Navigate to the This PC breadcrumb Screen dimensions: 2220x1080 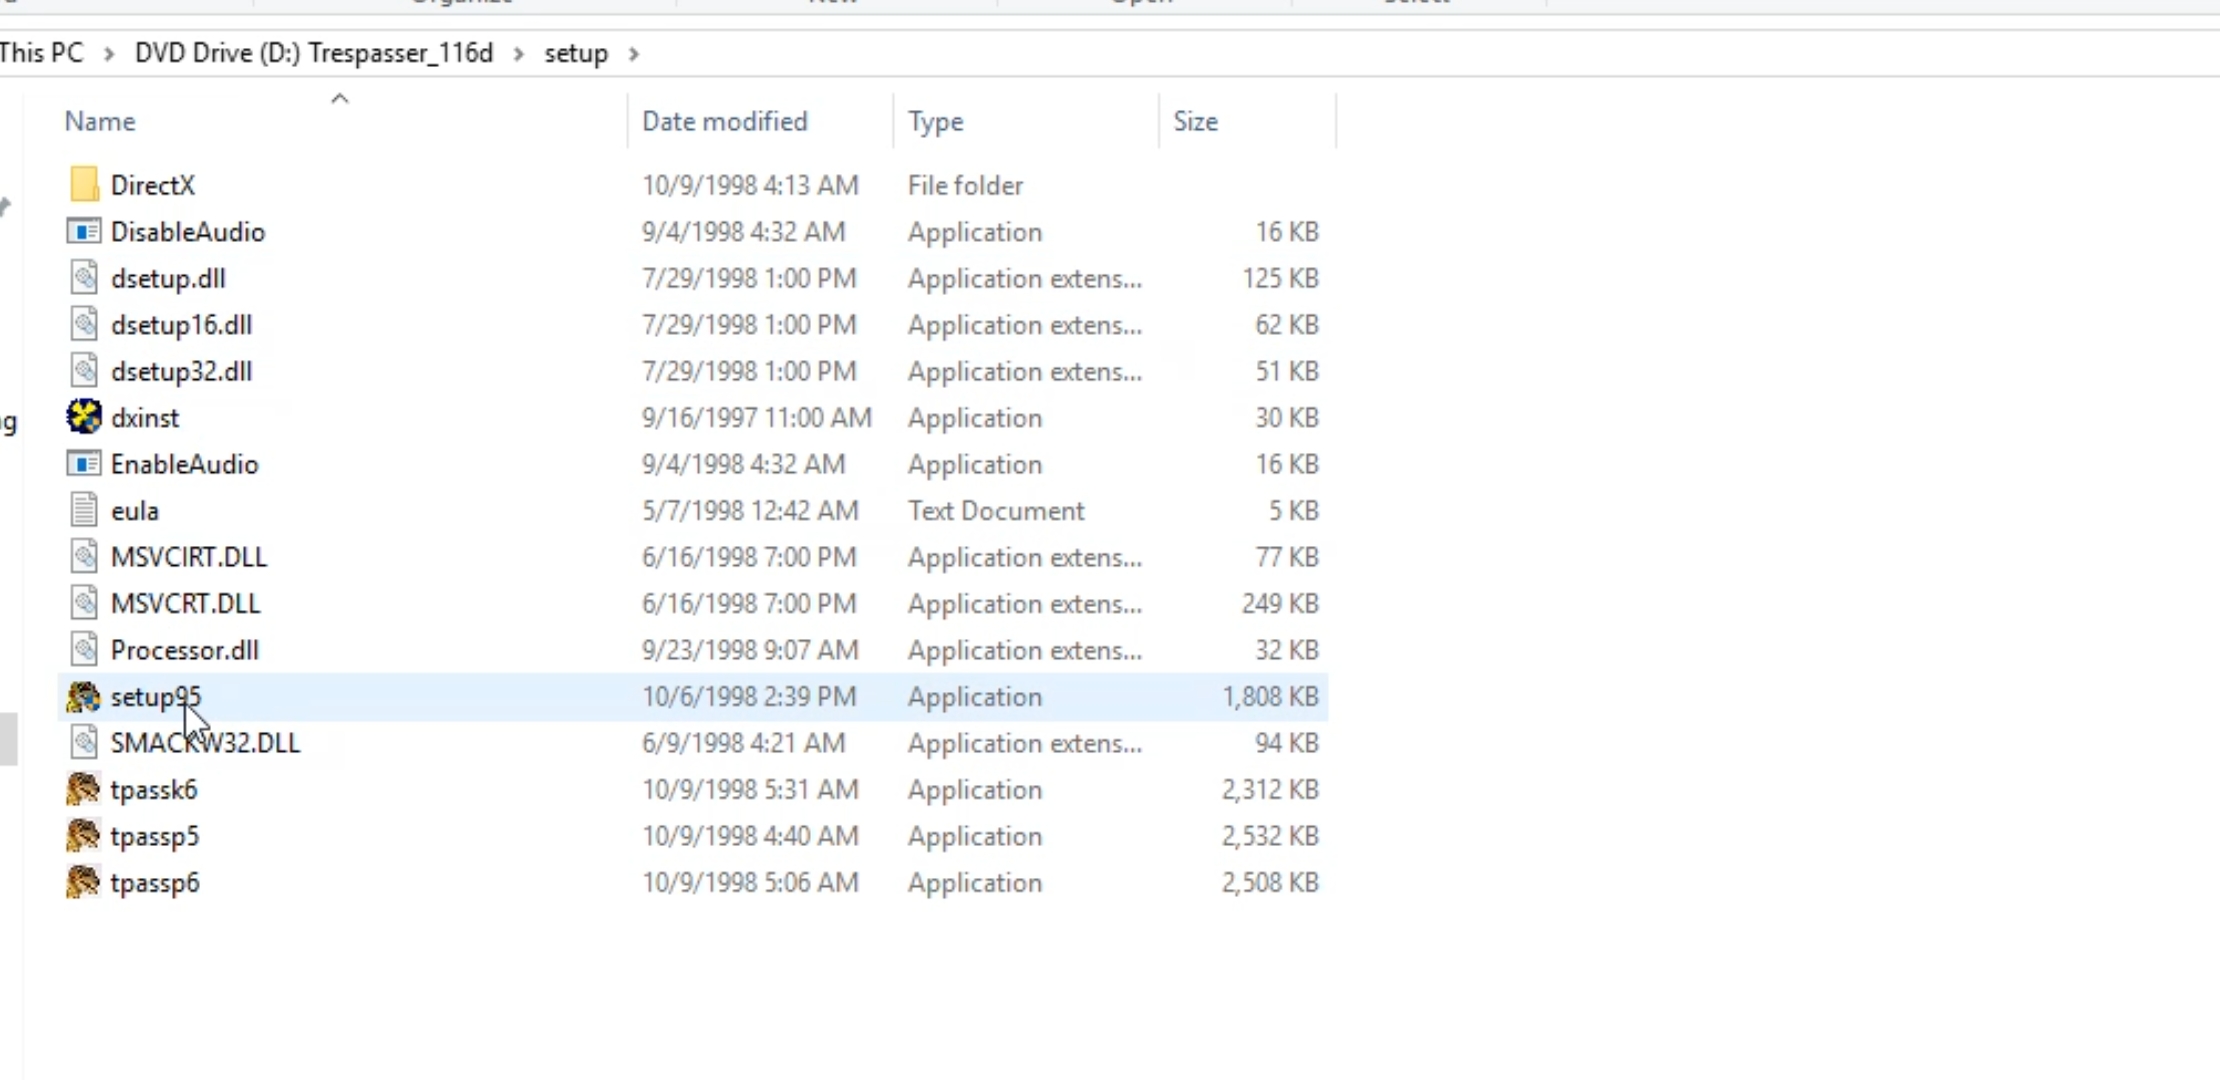(42, 53)
